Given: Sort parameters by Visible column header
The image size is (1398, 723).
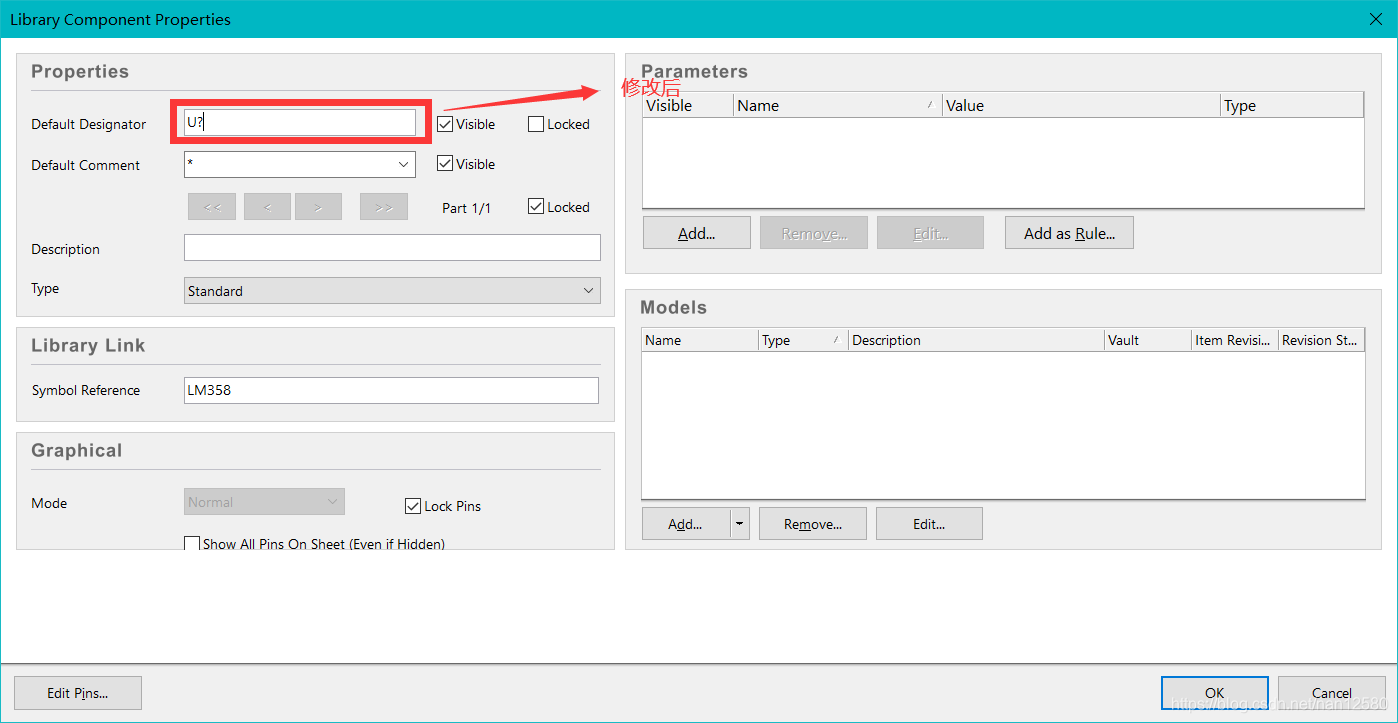Looking at the screenshot, I should pos(688,105).
